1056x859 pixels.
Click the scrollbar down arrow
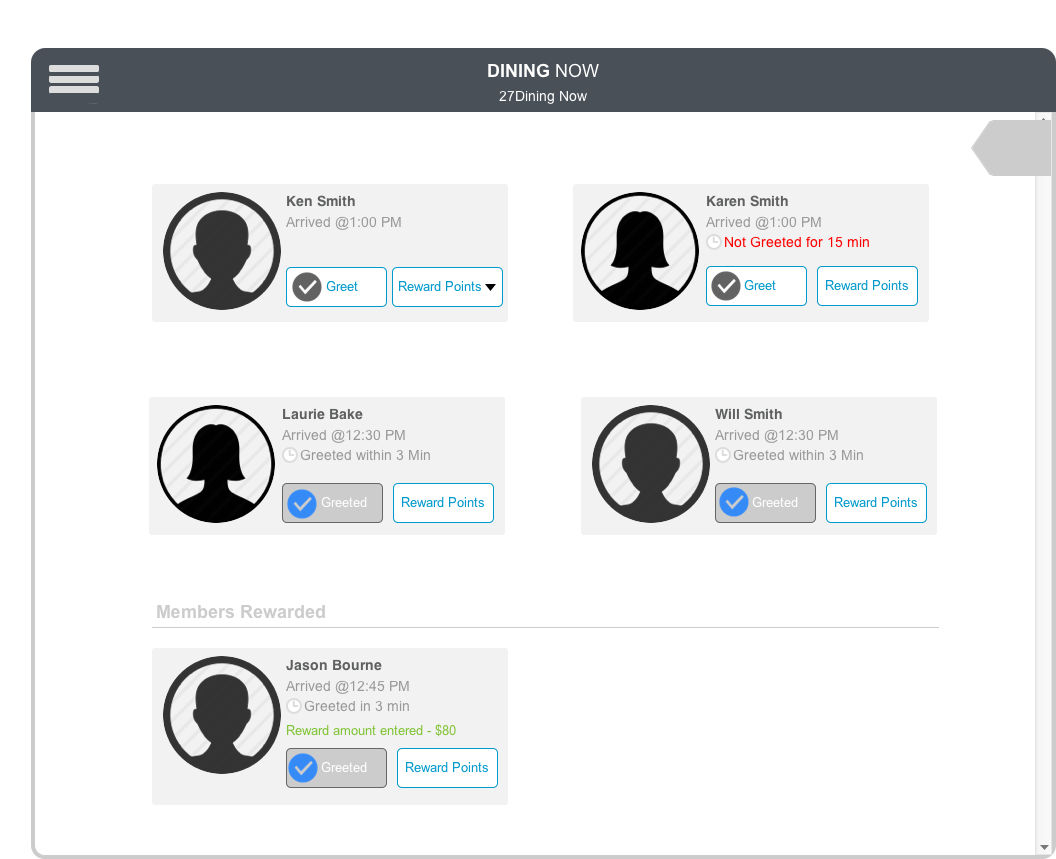(x=1044, y=847)
